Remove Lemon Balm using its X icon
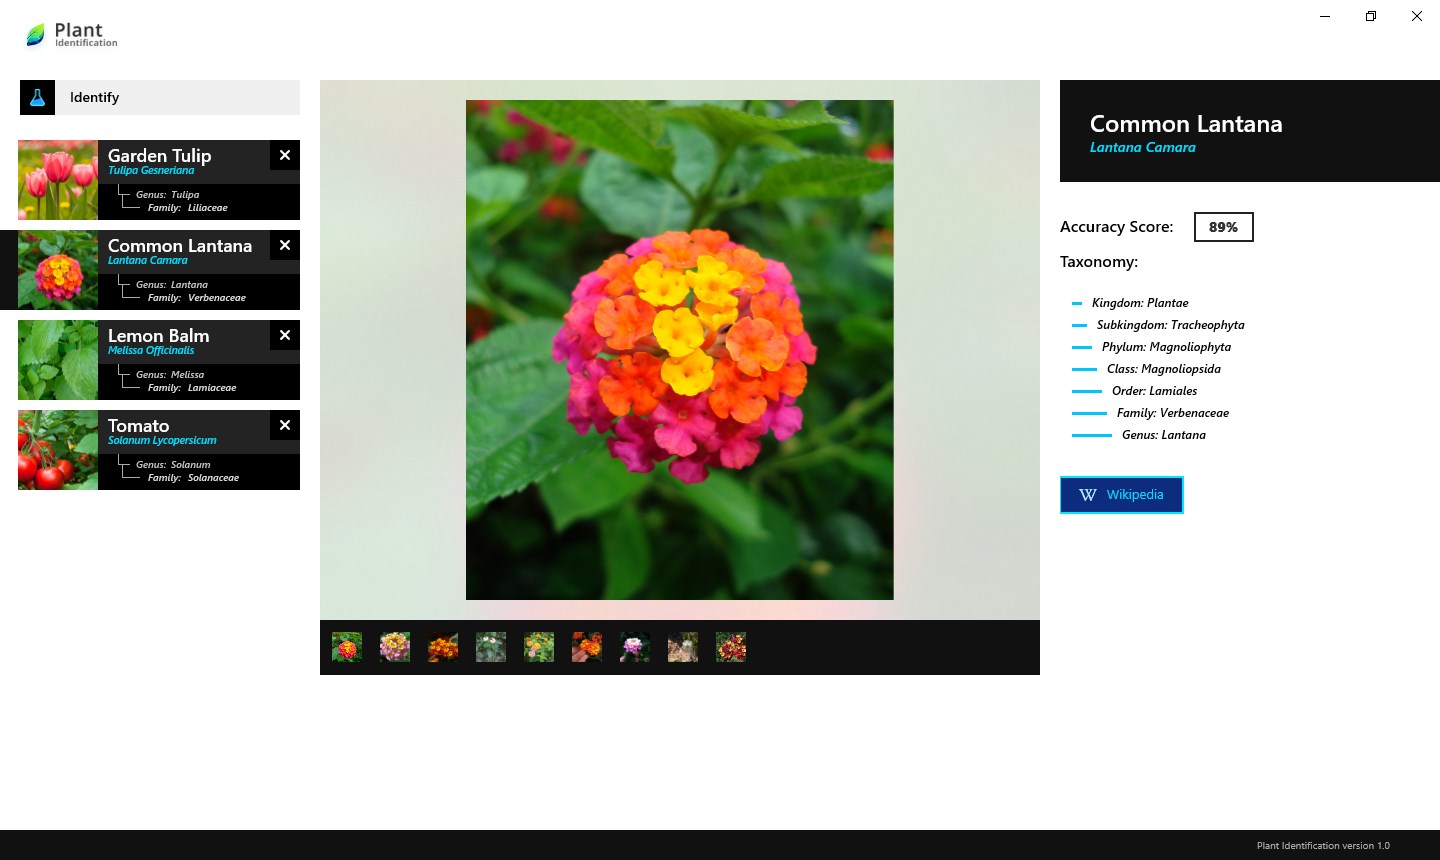Viewport: 1440px width, 860px height. pos(284,335)
